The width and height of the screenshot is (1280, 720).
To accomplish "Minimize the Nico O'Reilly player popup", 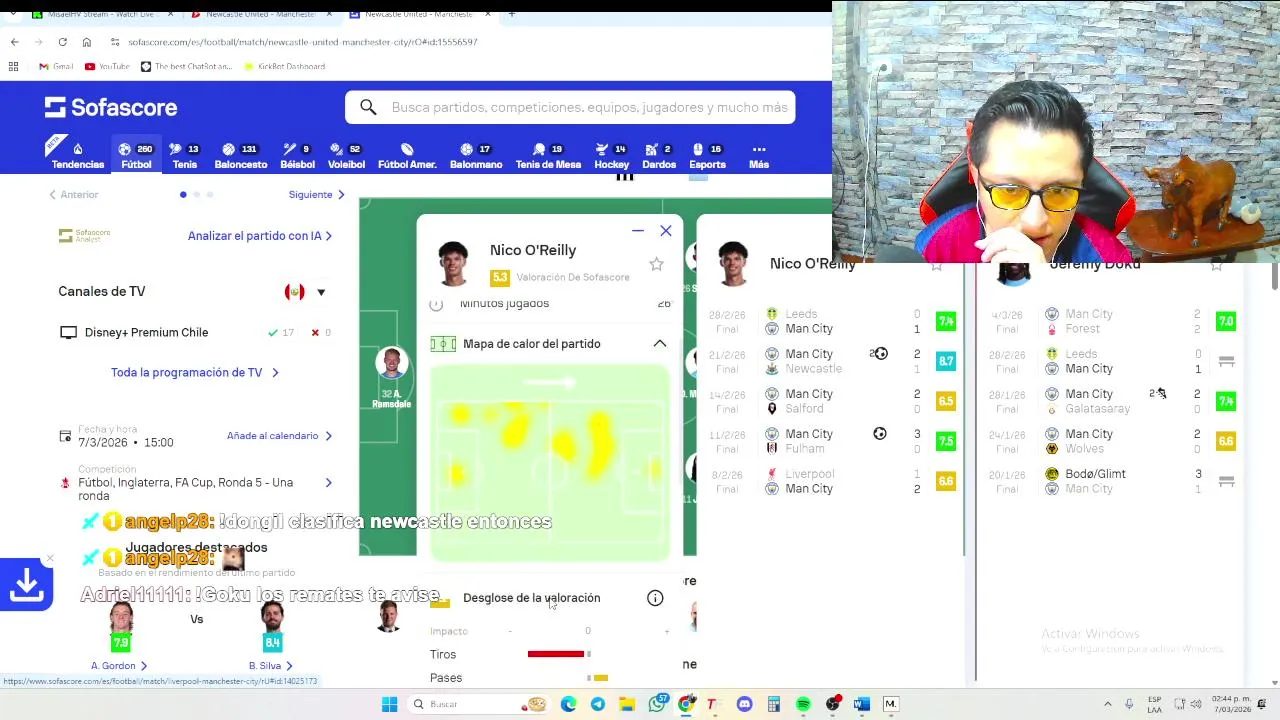I will tap(637, 231).
